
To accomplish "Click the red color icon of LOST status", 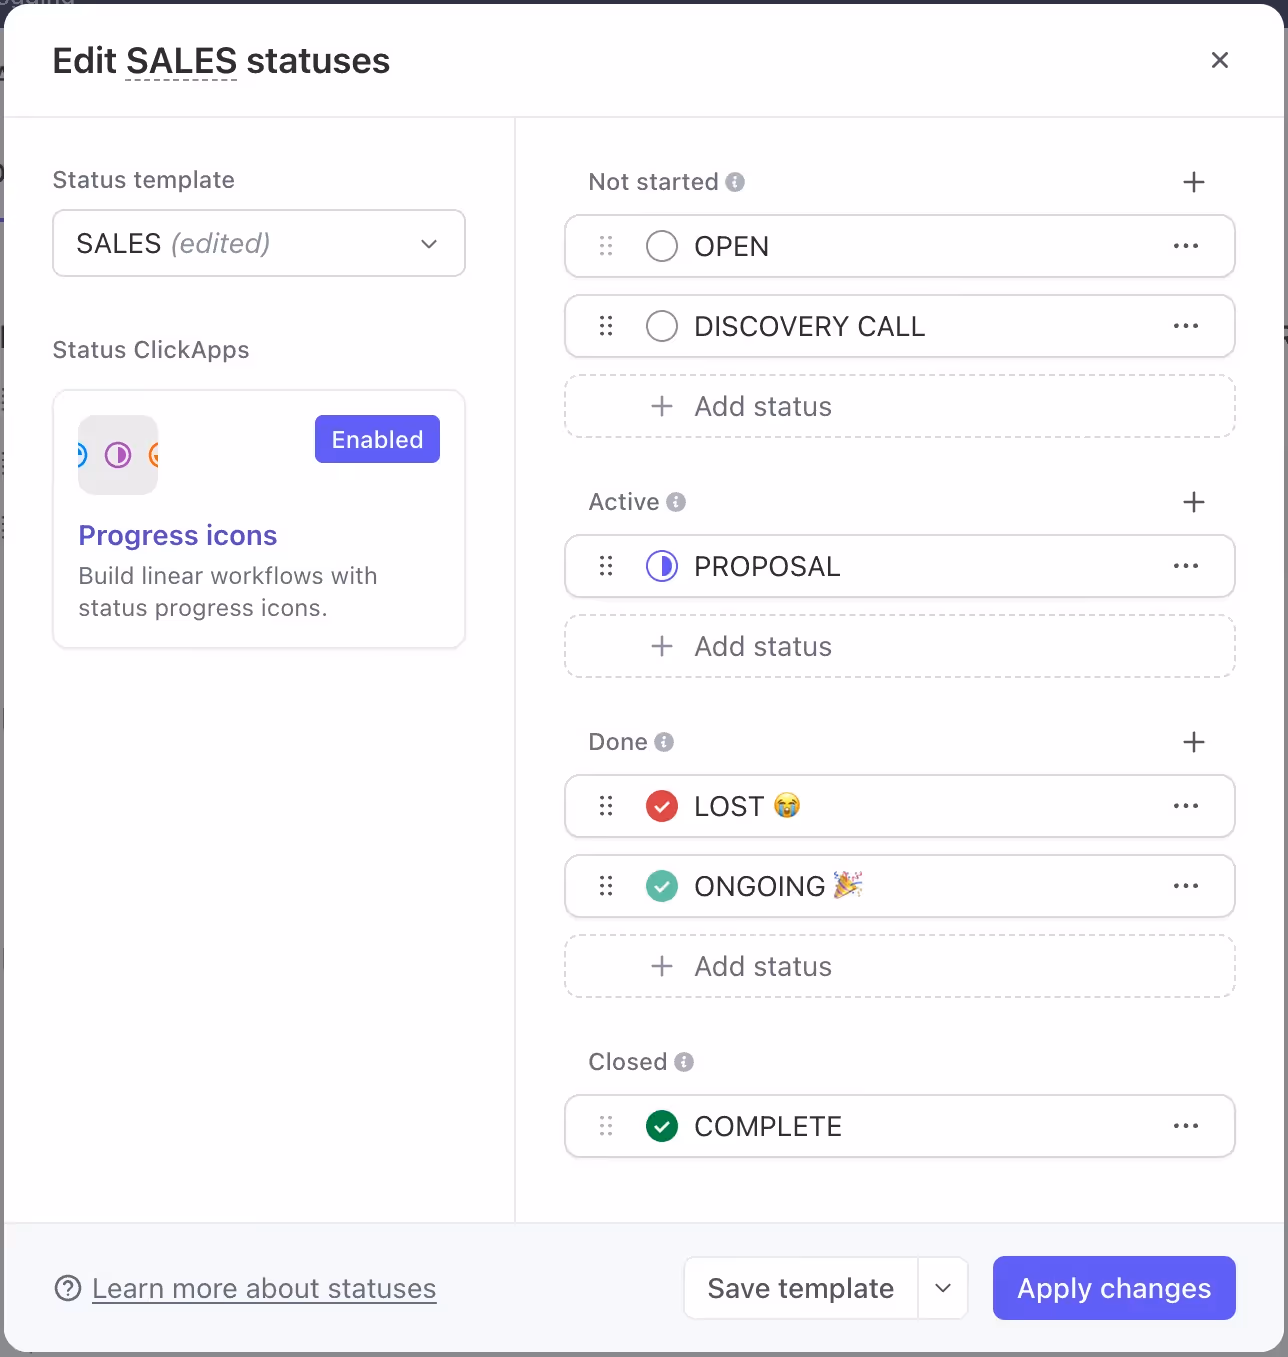I will pyautogui.click(x=661, y=806).
